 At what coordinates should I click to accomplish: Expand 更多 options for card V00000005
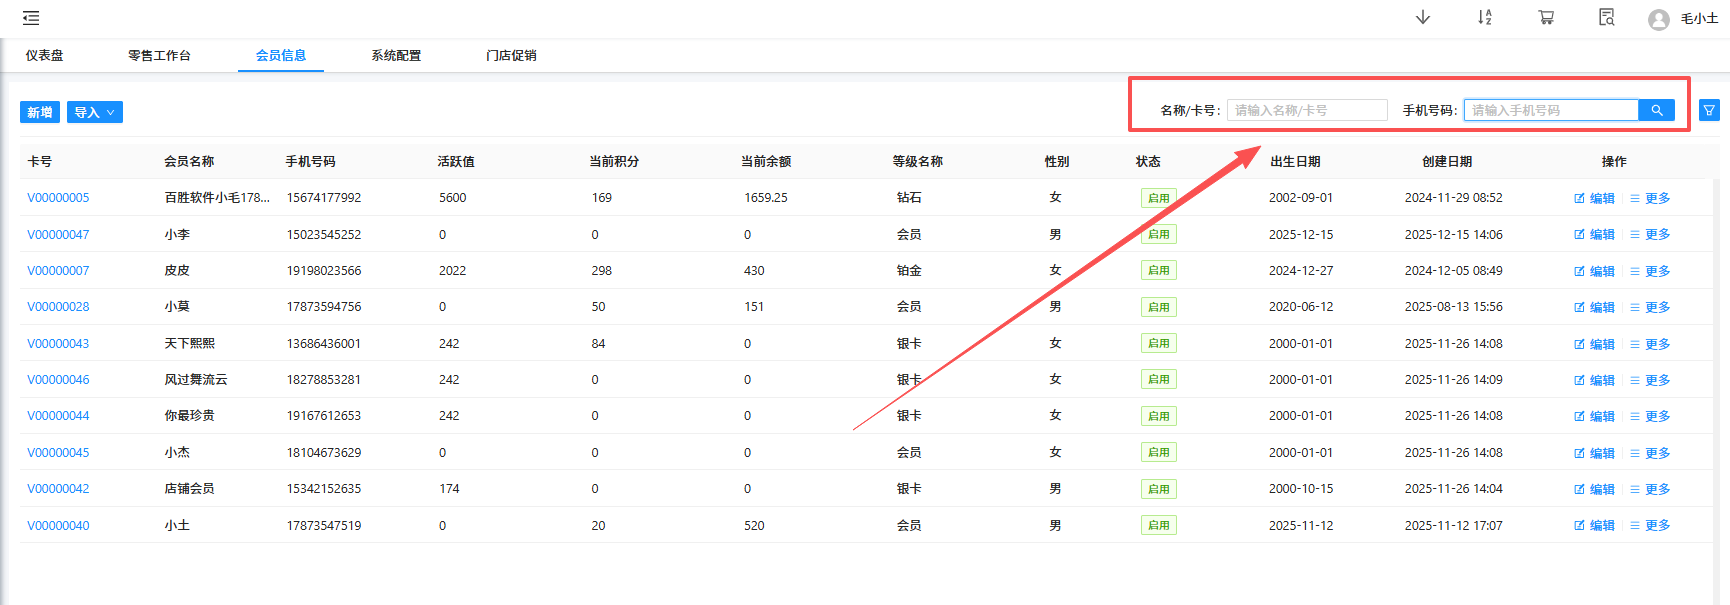point(1650,198)
